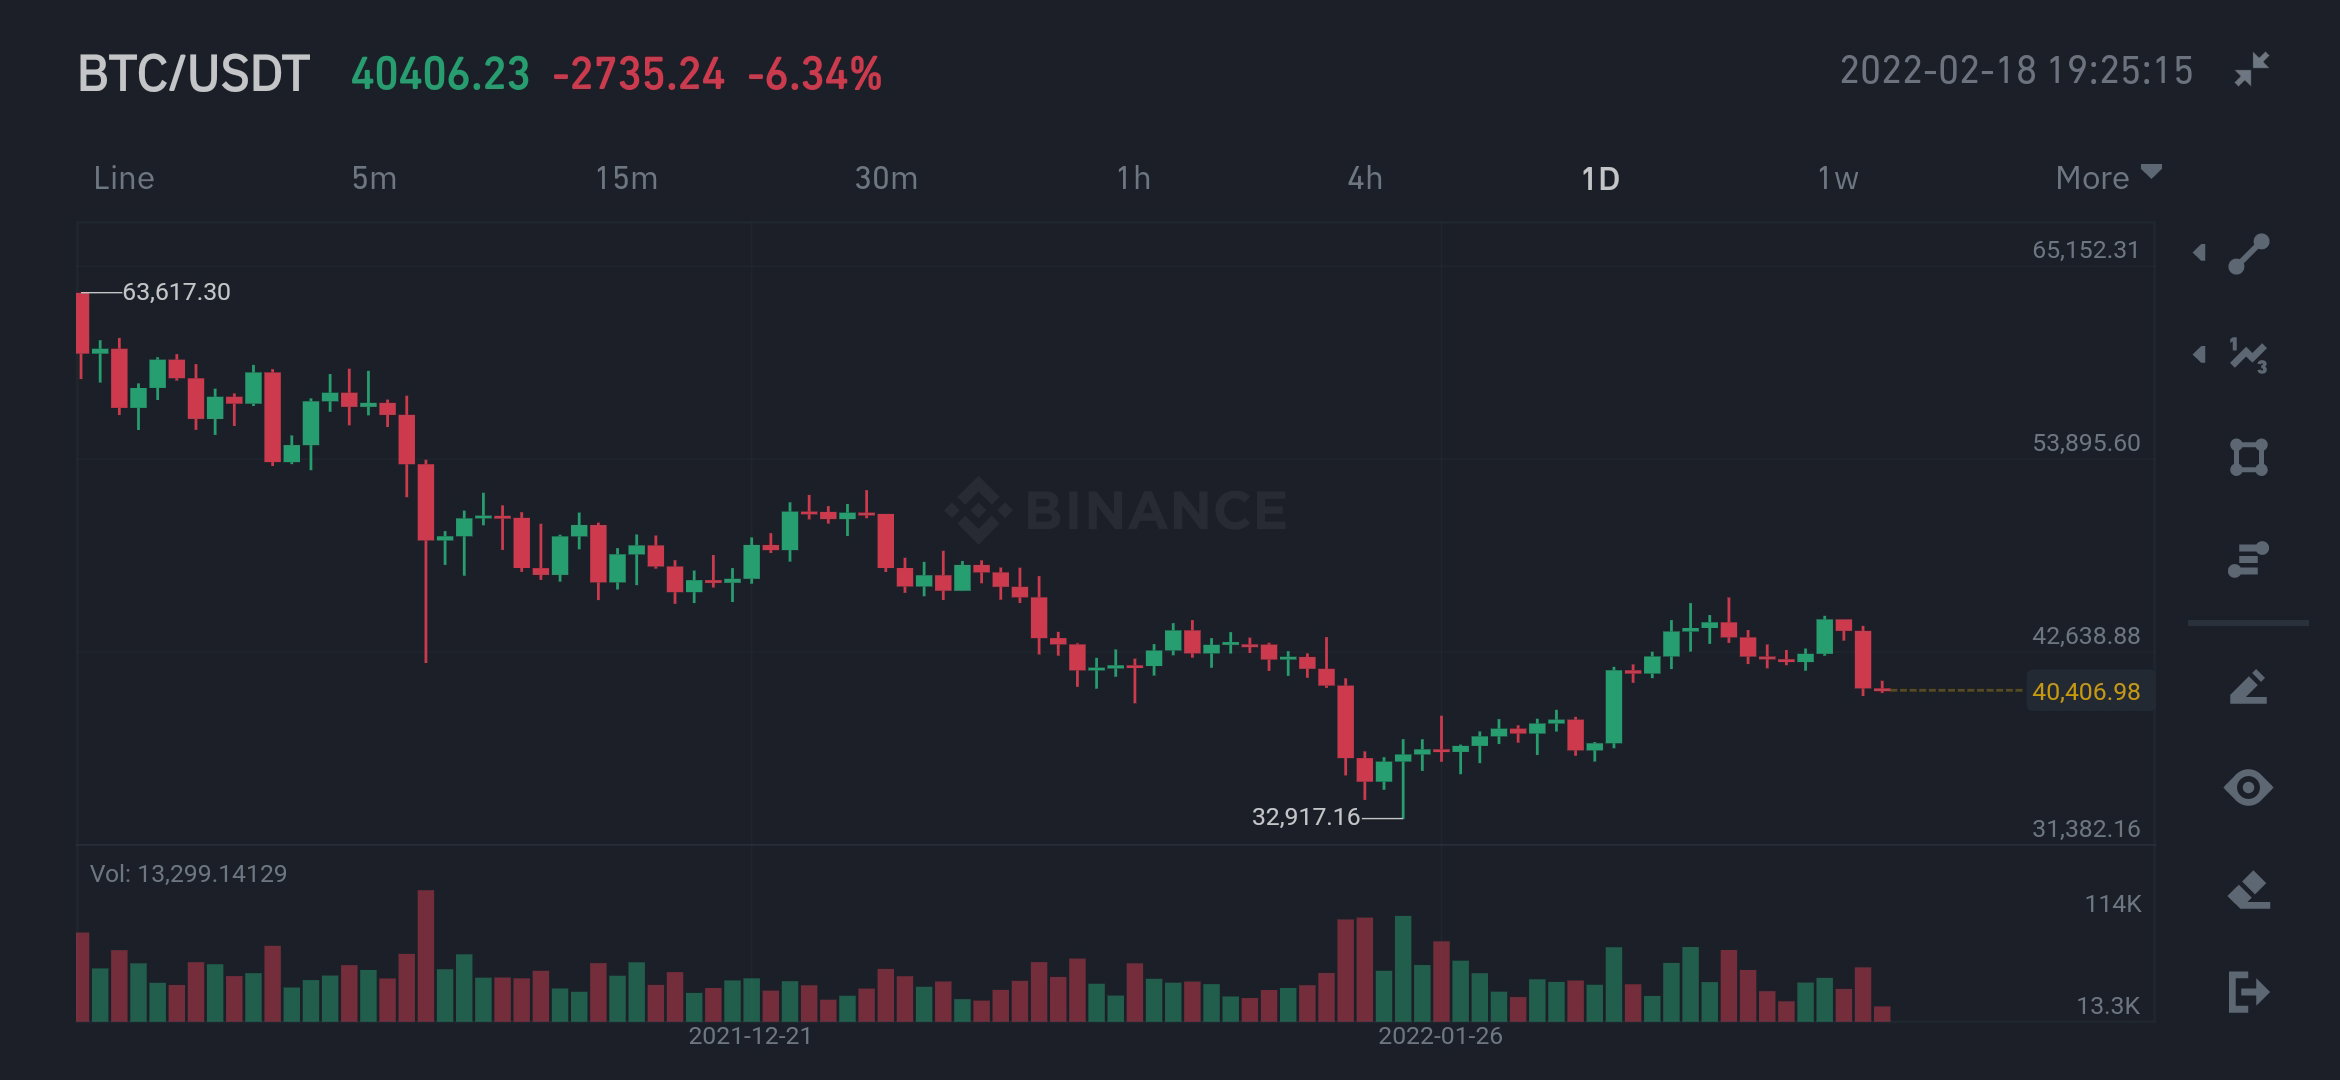Select the 15m interval
This screenshot has width=2340, height=1080.
[x=626, y=178]
